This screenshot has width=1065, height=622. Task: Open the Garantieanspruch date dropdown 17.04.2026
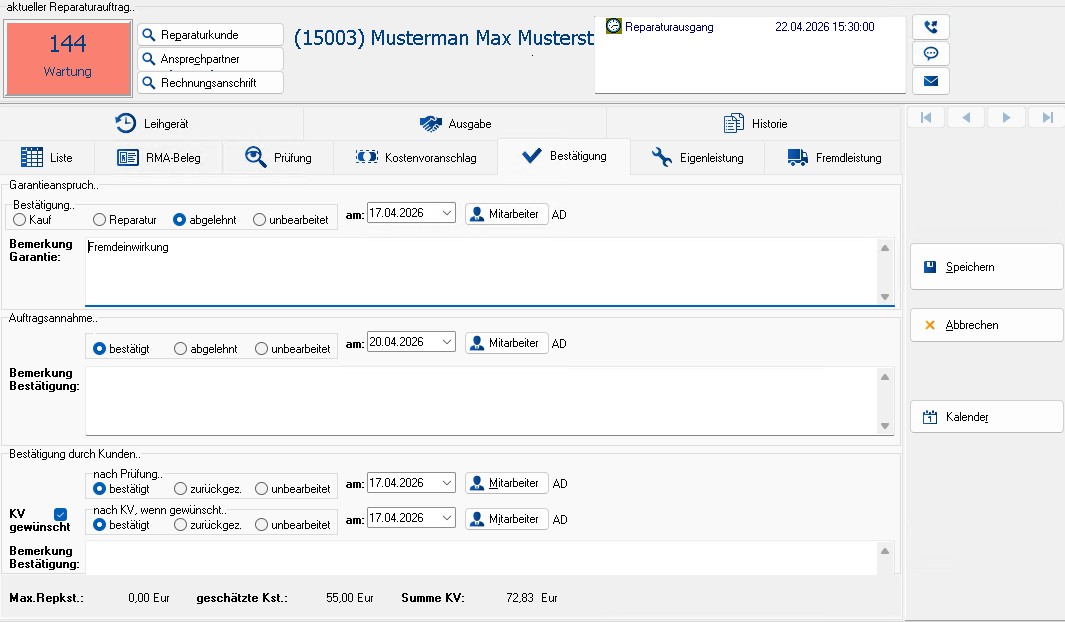tap(446, 213)
